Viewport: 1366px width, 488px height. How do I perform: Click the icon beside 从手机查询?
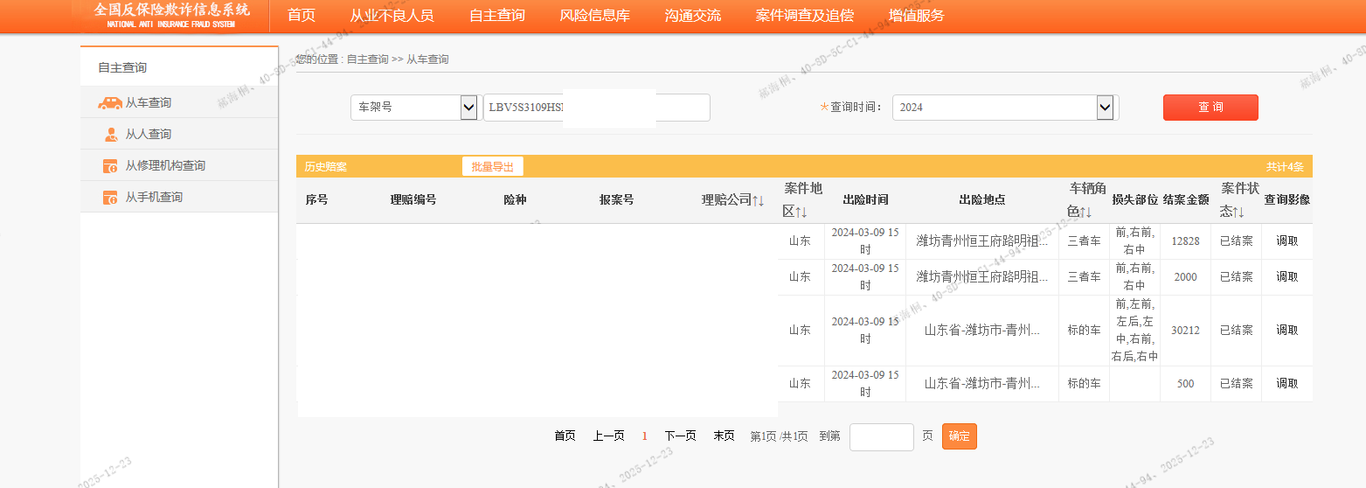[110, 198]
